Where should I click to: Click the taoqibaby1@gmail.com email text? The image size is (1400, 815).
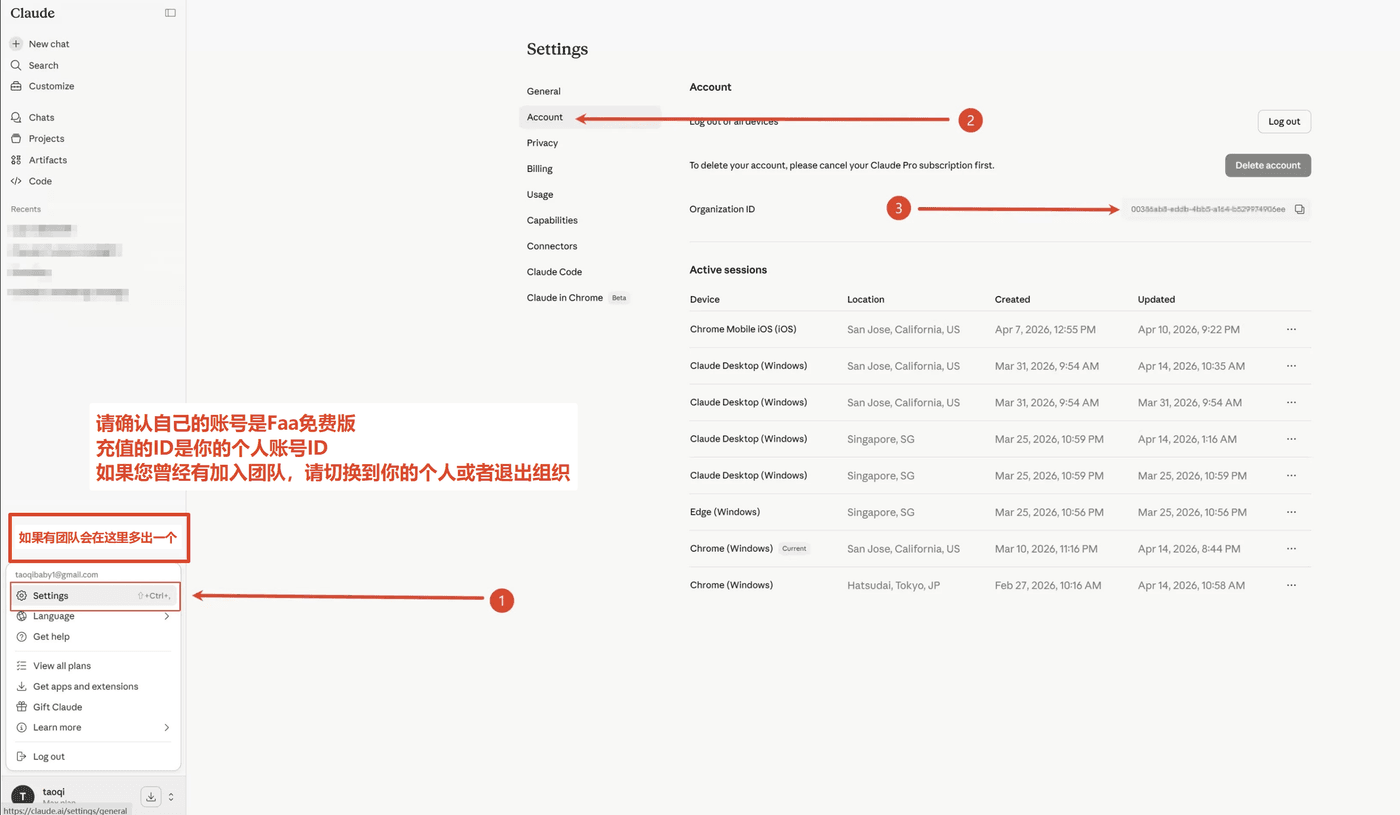[x=57, y=575]
